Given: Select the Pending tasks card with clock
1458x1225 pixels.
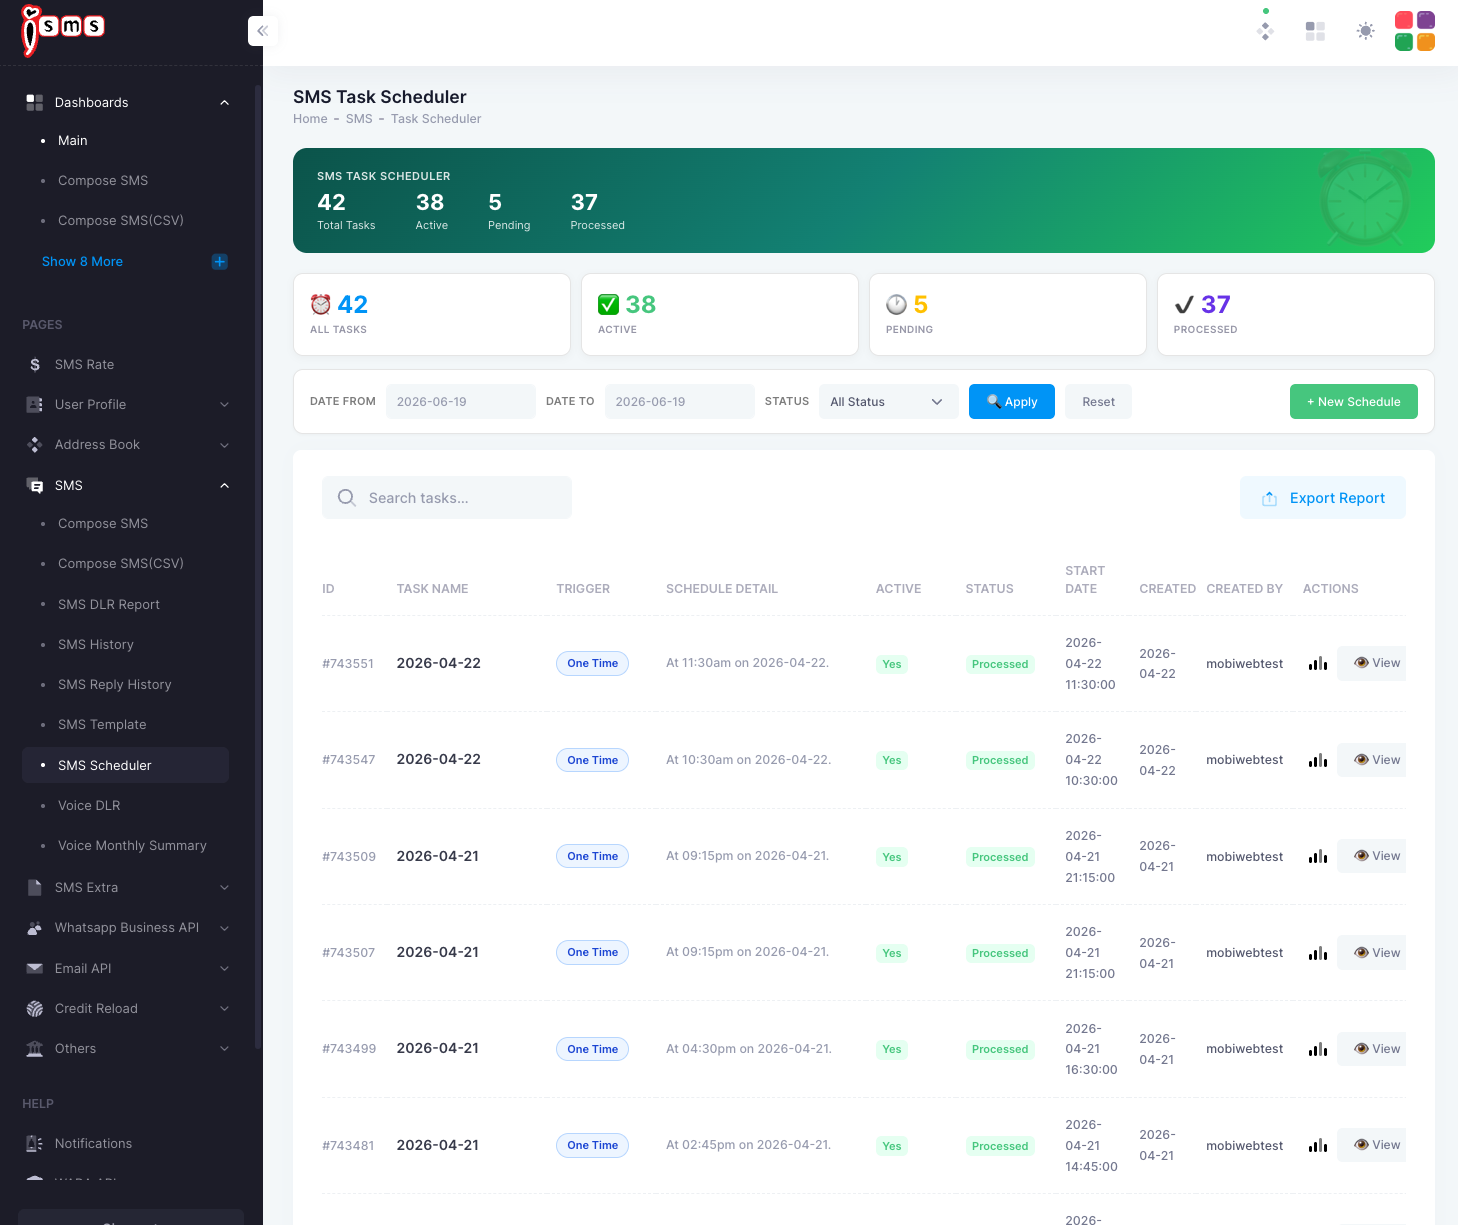Looking at the screenshot, I should 1008,315.
